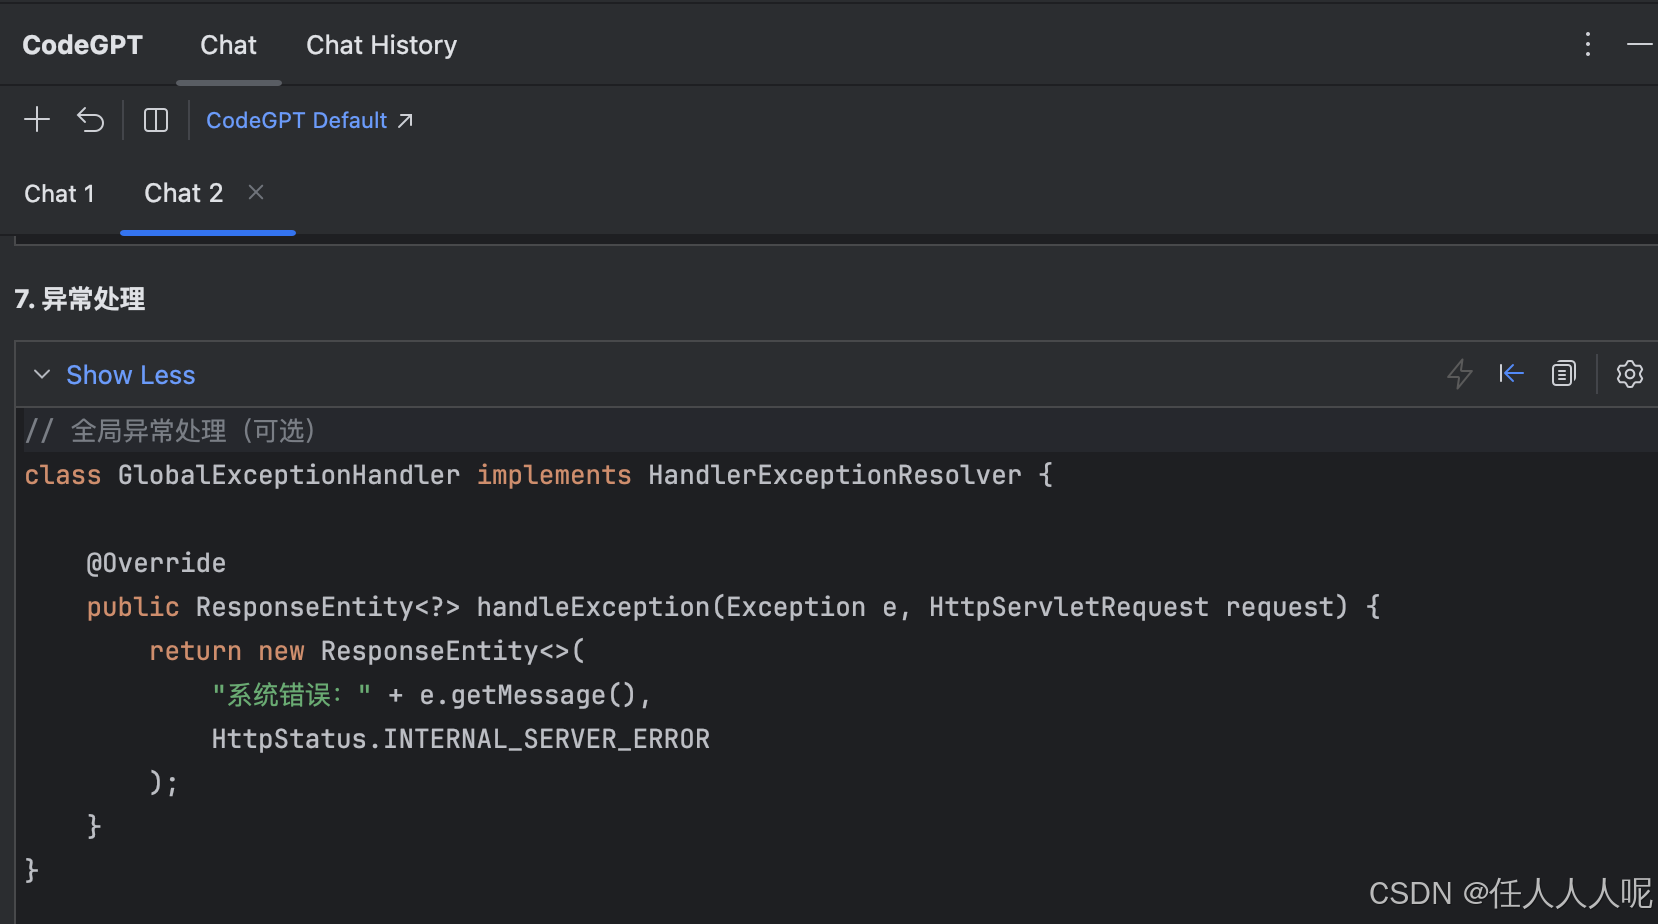
Task: Toggle the split panel layout icon
Action: click(156, 120)
